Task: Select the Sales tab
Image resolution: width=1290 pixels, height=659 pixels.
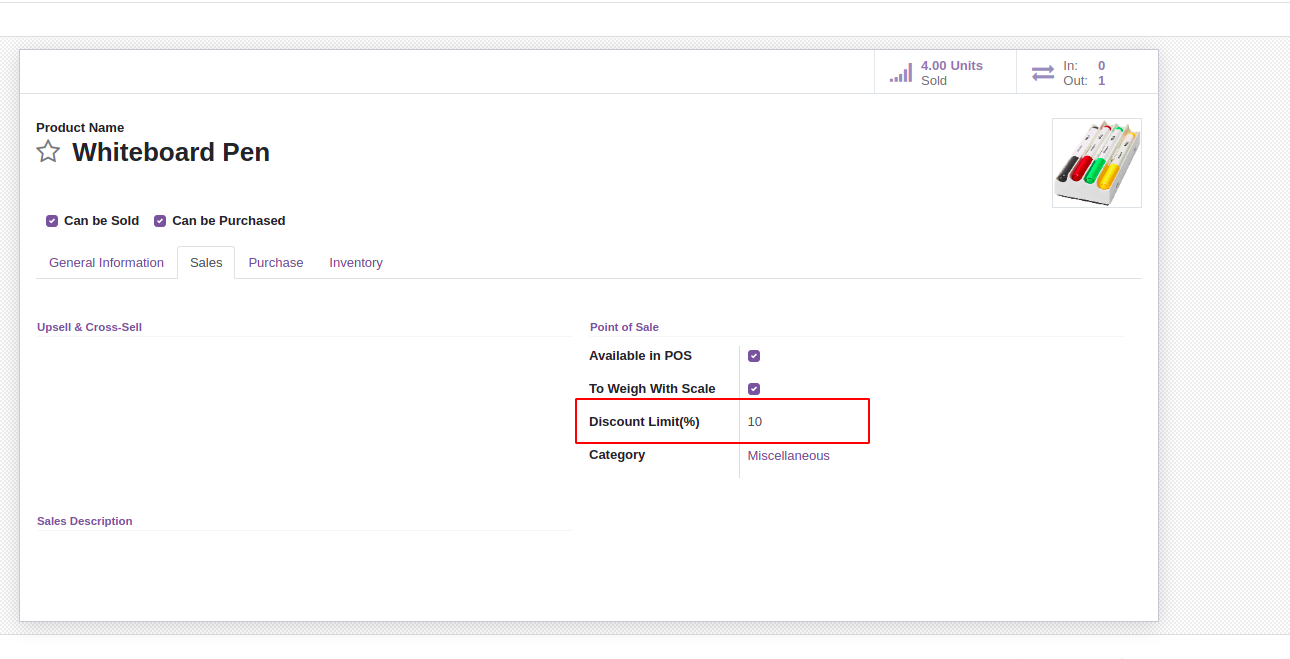Action: [206, 263]
